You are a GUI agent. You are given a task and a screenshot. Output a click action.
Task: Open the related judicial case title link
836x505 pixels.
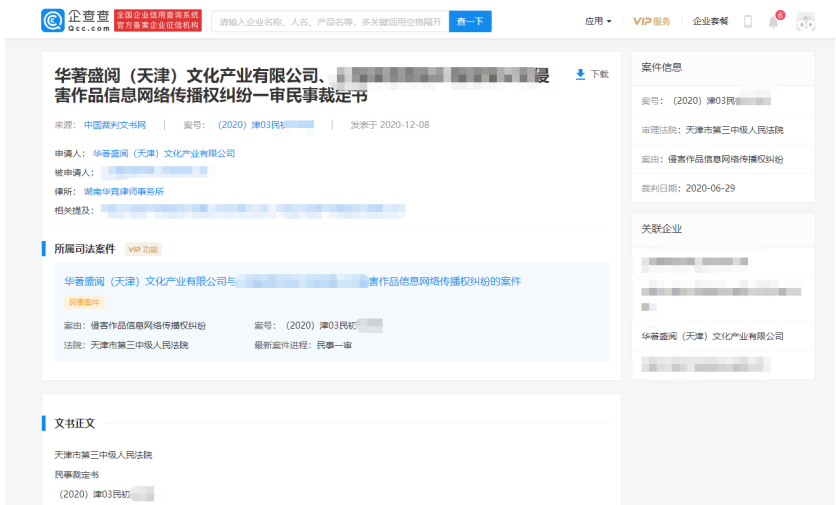(292, 281)
